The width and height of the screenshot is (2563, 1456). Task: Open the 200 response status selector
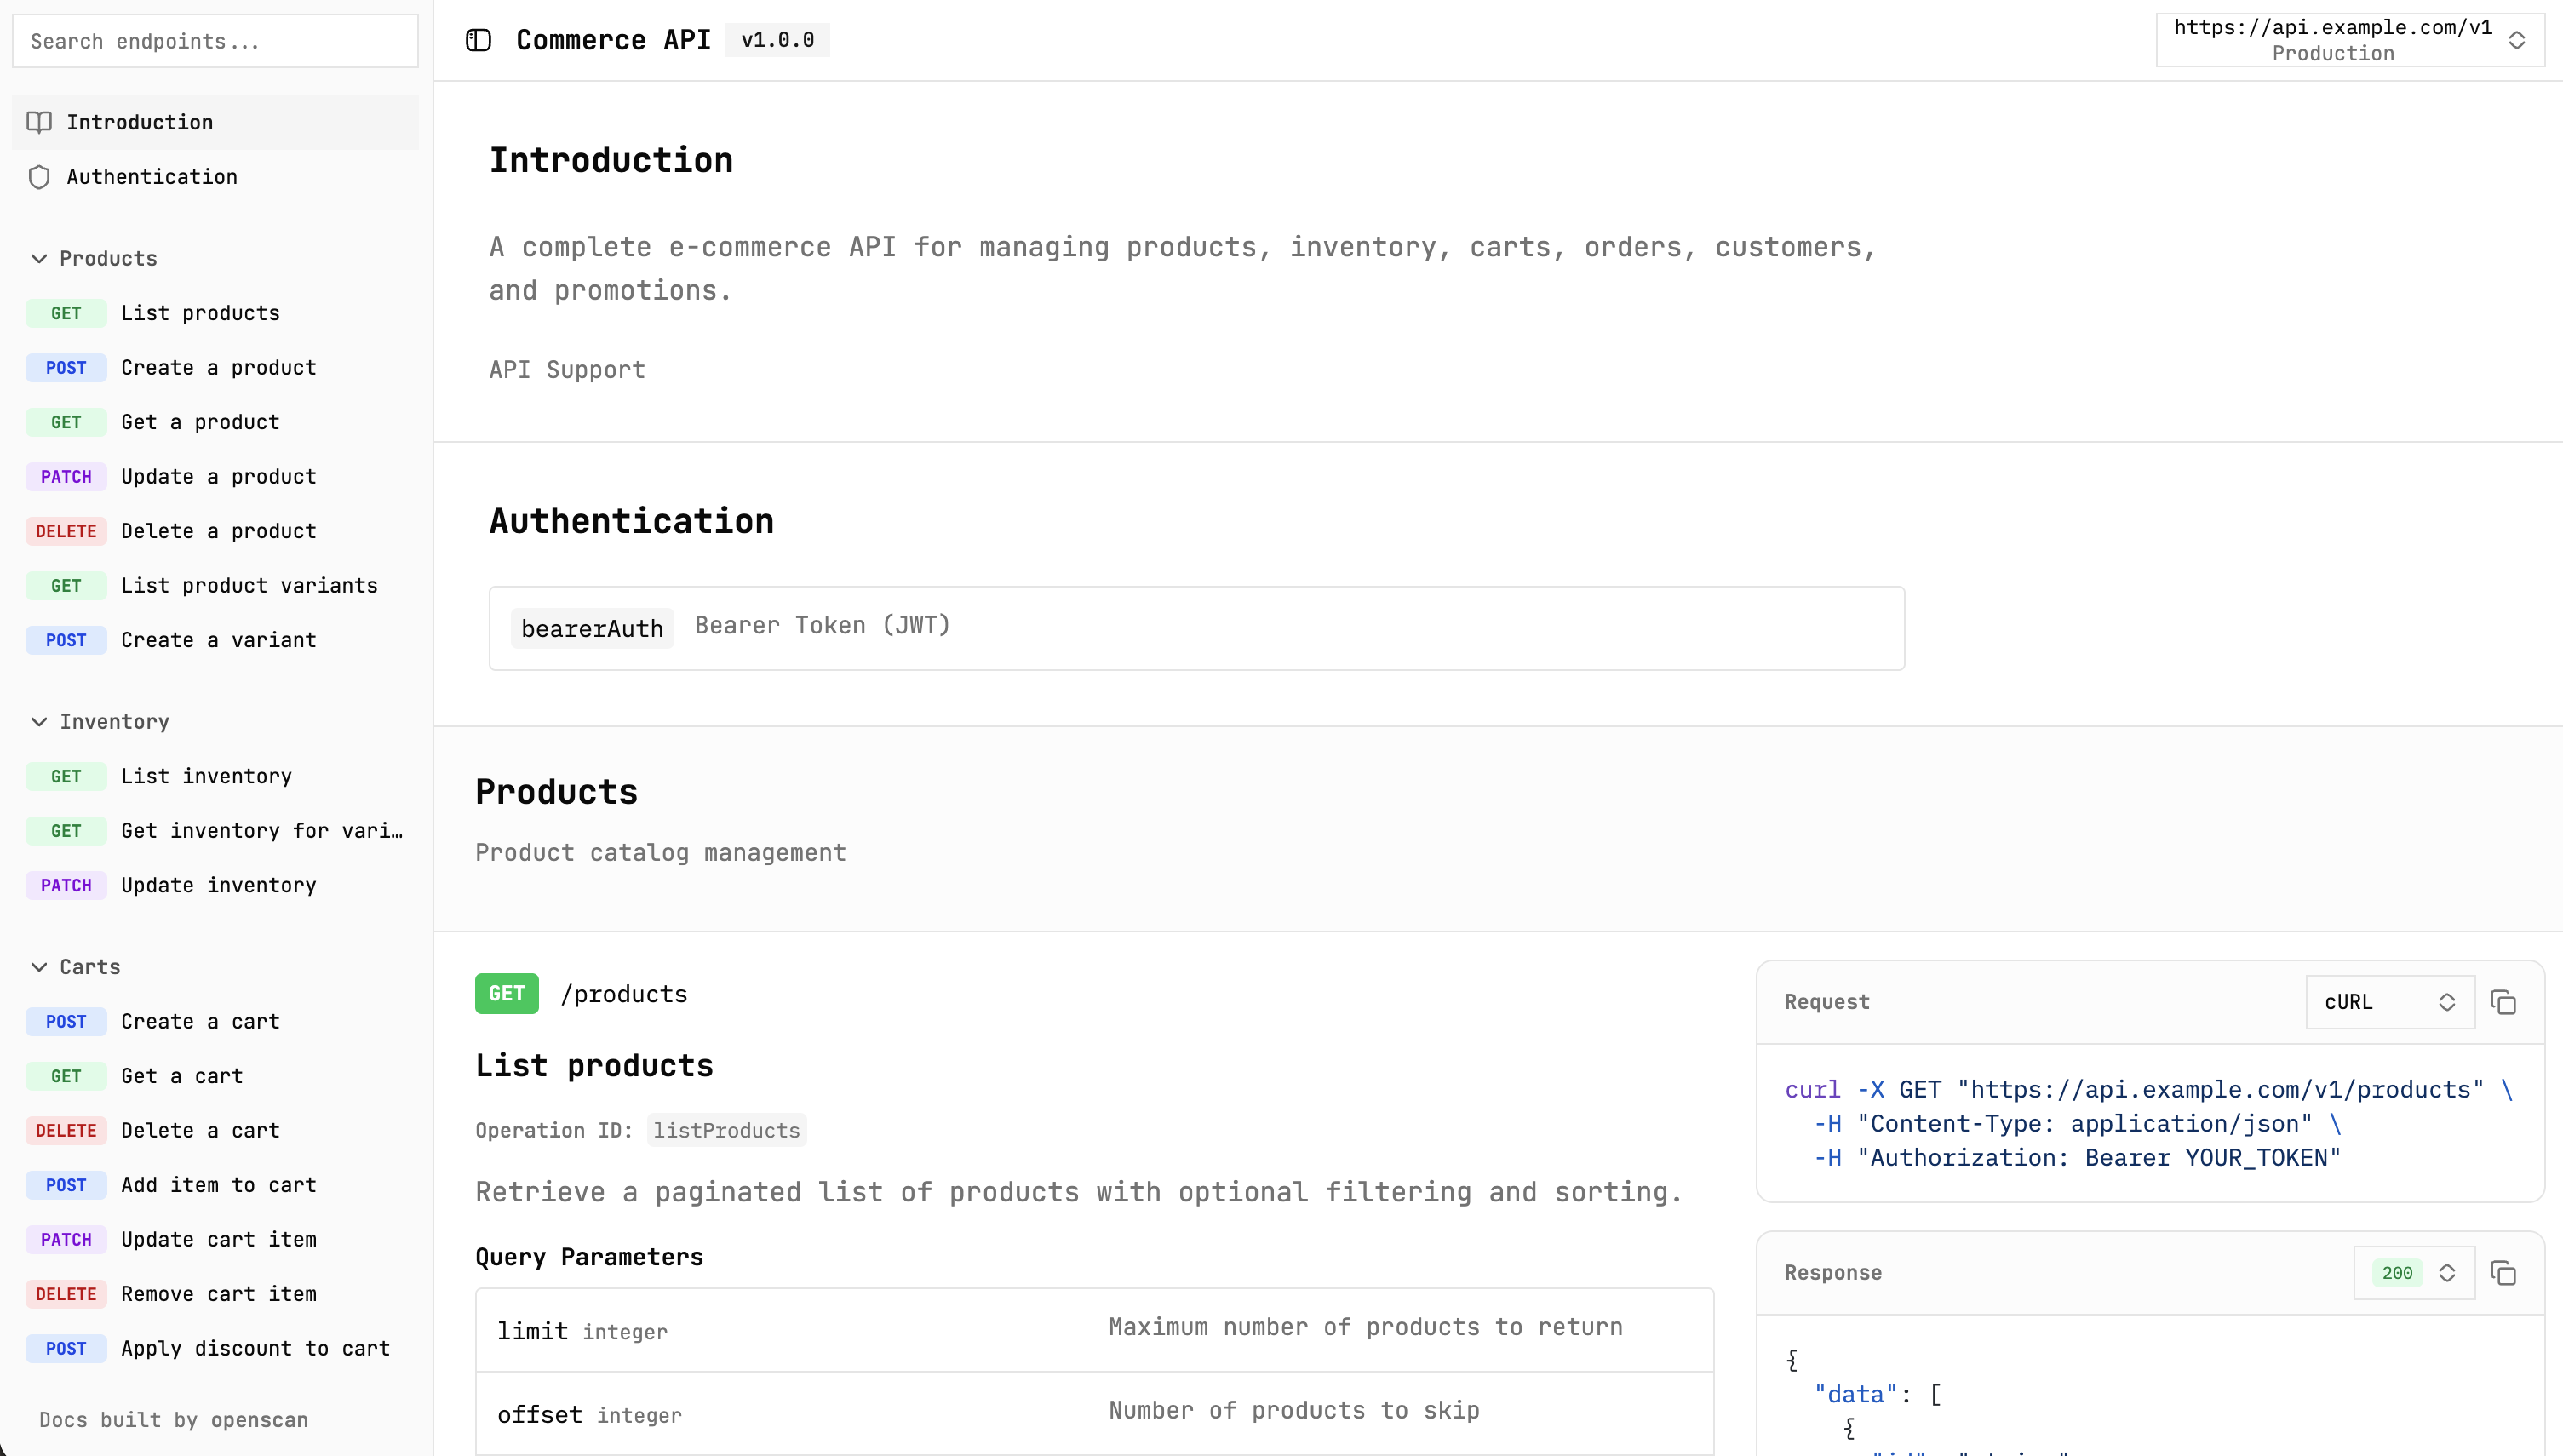coord(2413,1273)
